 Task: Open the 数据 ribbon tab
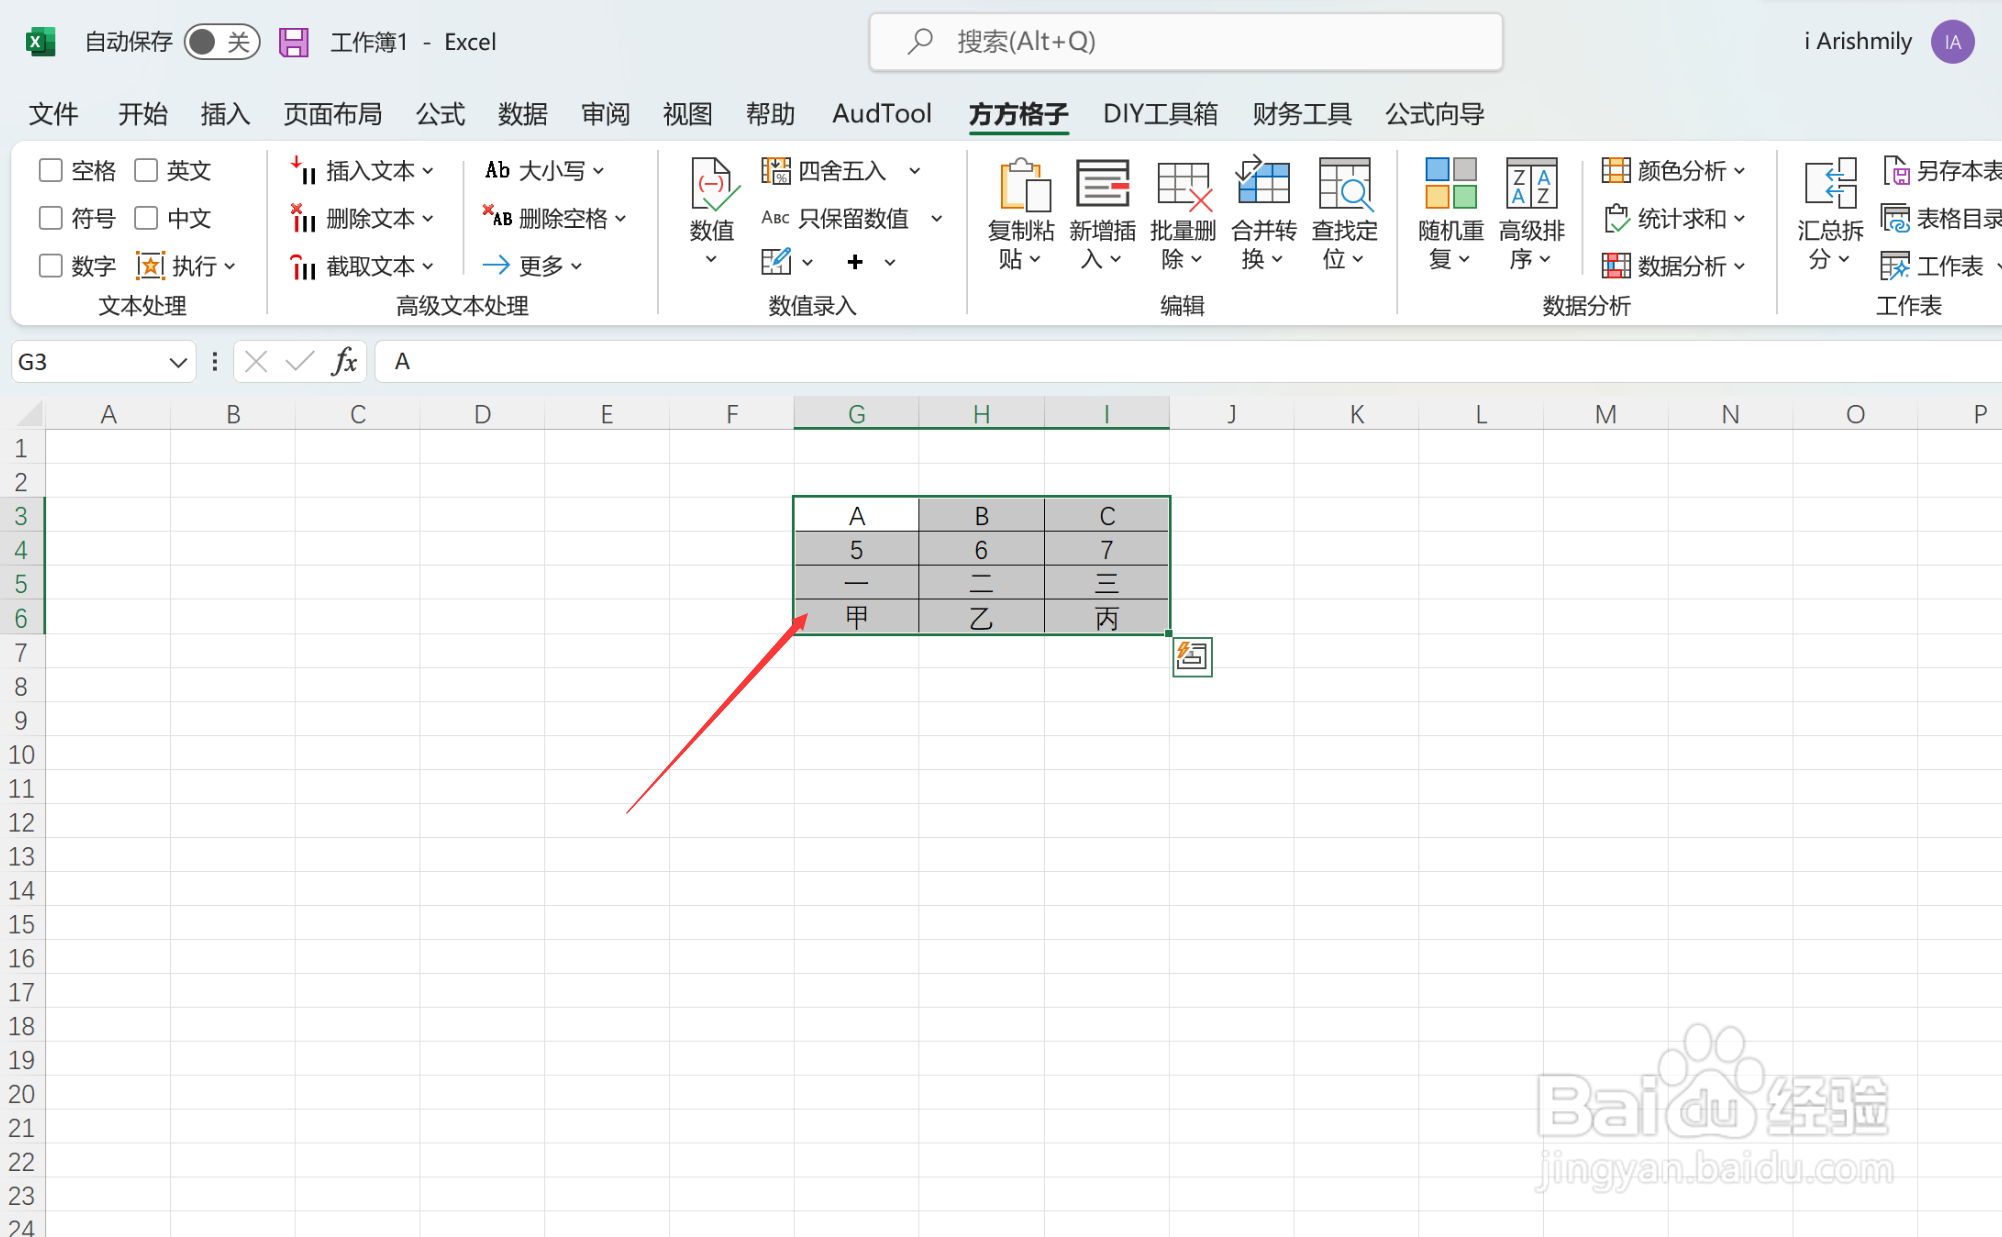click(x=521, y=114)
